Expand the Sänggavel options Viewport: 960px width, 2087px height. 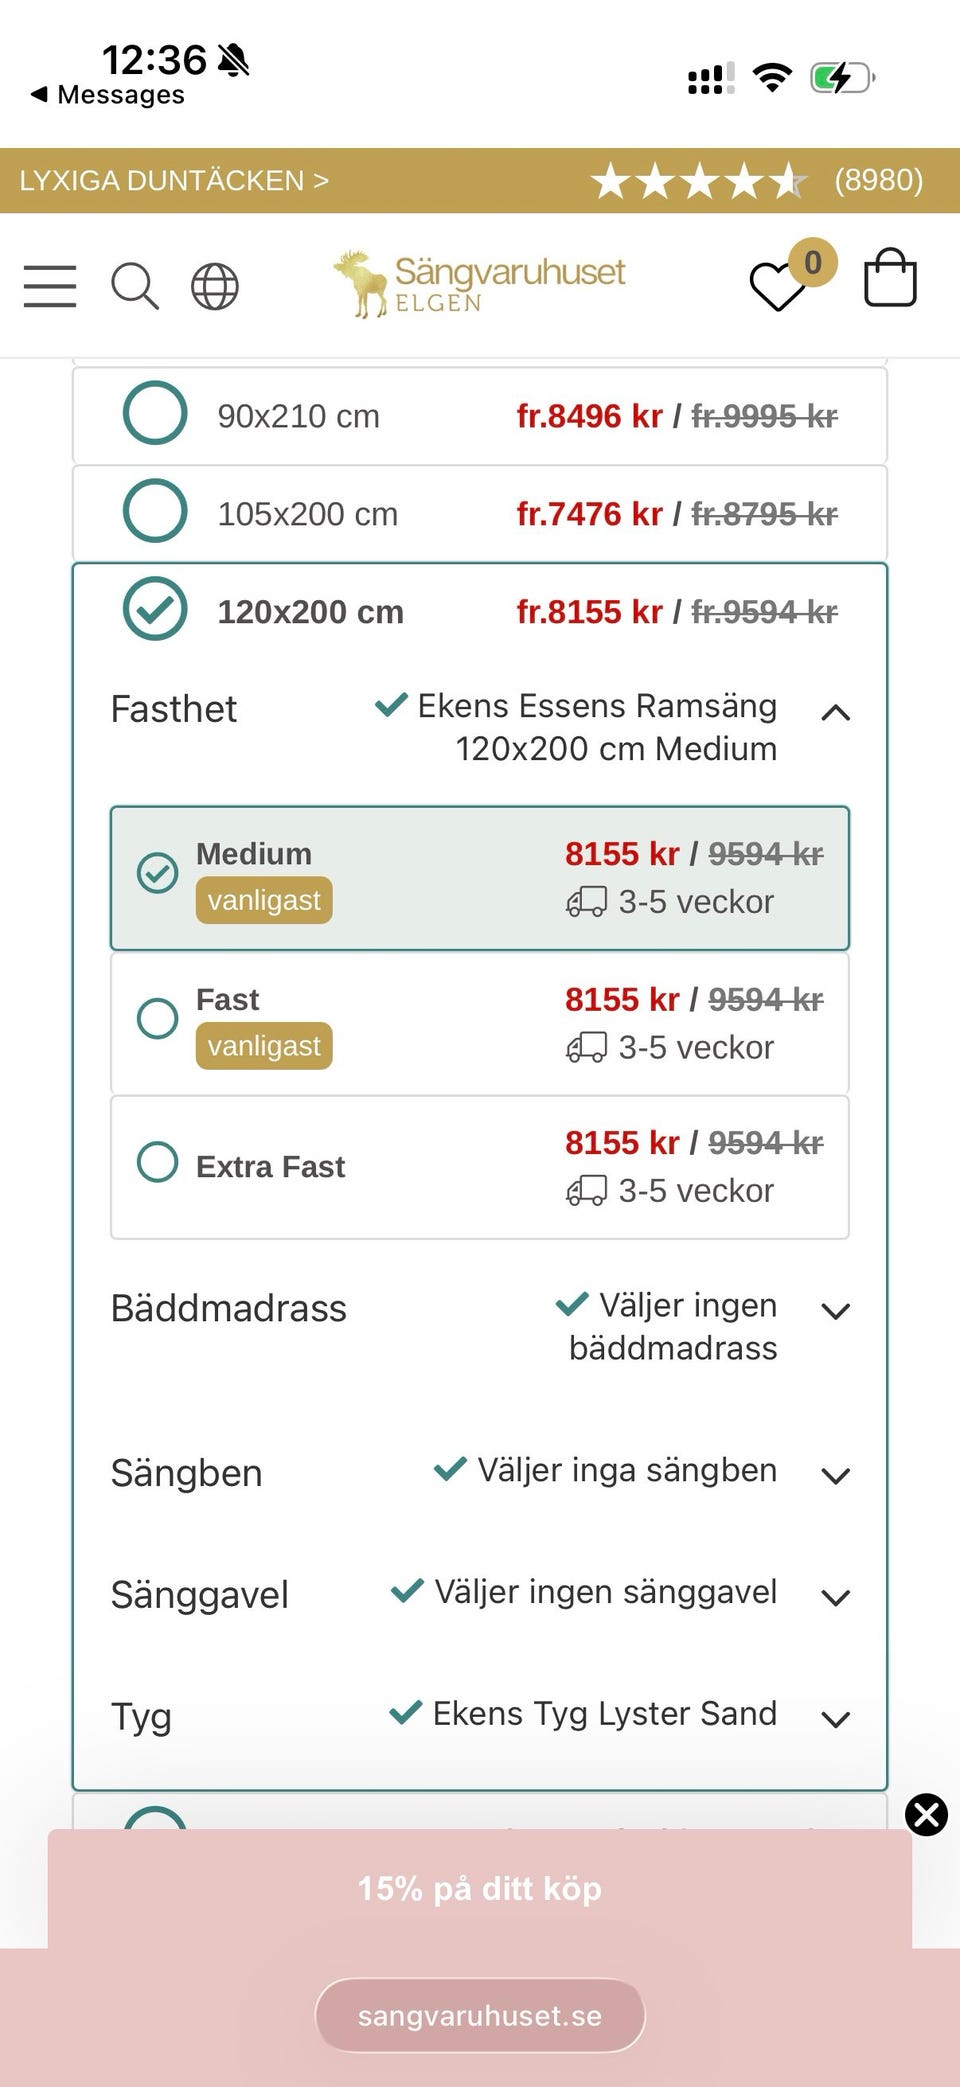pos(835,1597)
